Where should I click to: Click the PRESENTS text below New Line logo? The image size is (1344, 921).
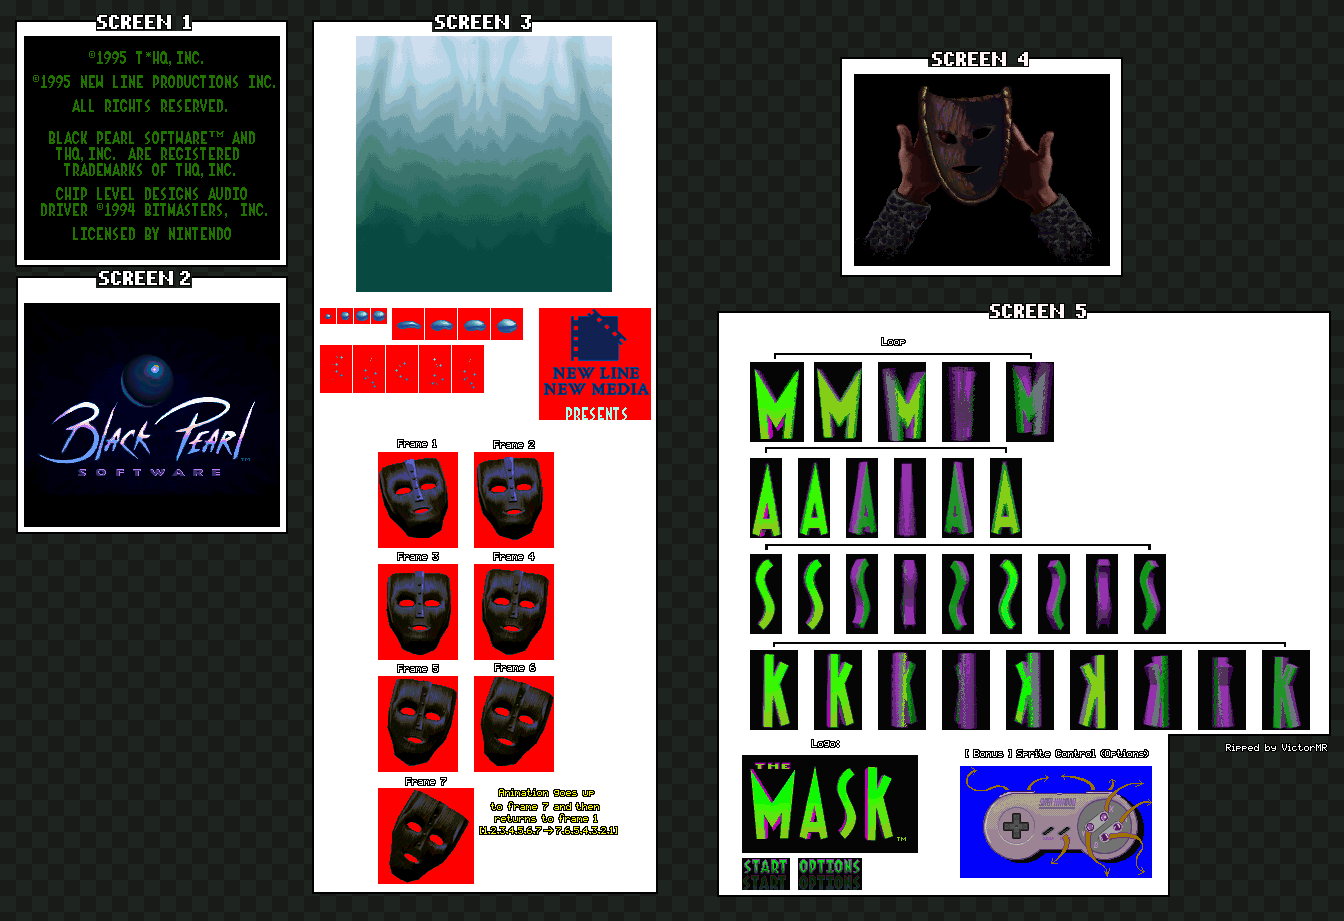596,413
